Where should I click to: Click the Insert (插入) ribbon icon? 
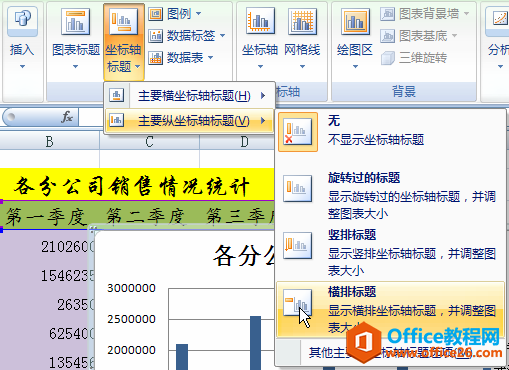tap(22, 22)
